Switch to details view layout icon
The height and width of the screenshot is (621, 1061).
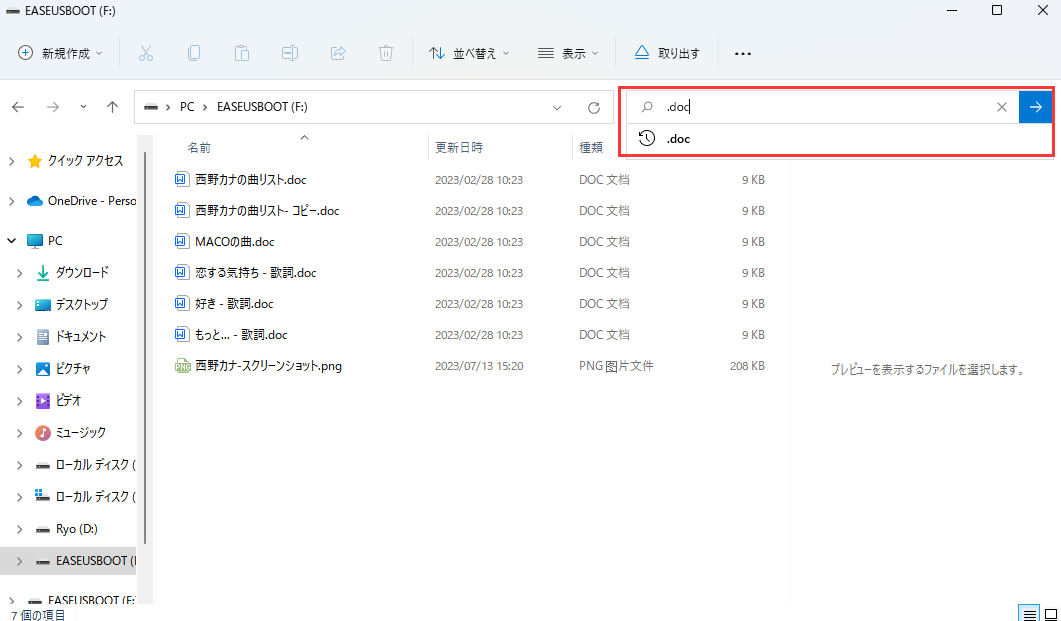[1027, 613]
